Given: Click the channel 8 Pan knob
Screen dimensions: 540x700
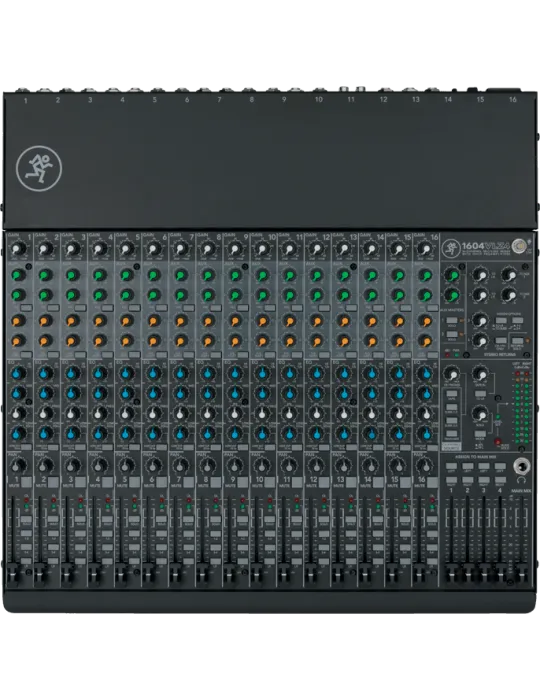Looking at the screenshot, I should pos(207,466).
